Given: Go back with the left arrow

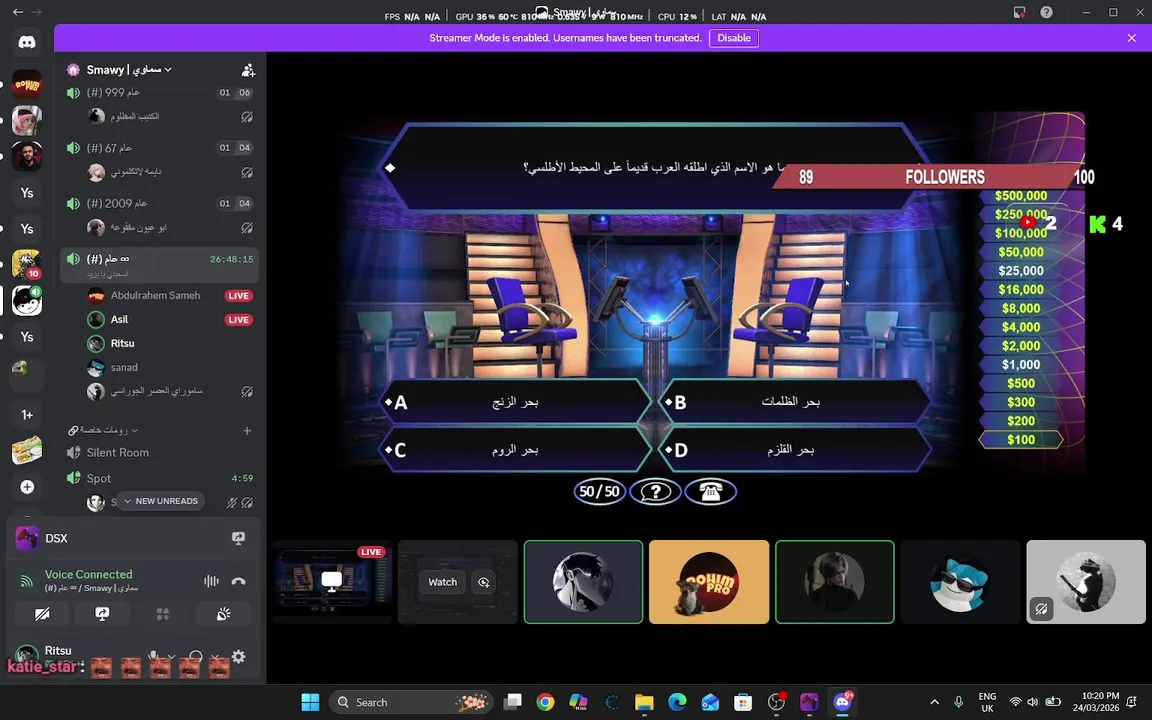Looking at the screenshot, I should coord(18,12).
